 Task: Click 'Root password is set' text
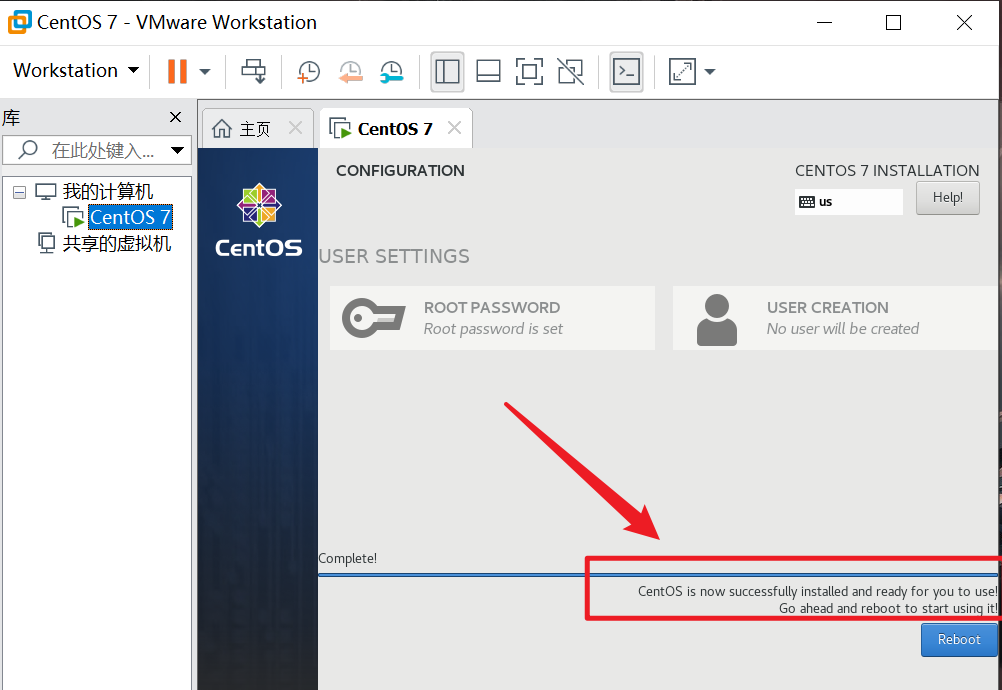[x=493, y=329]
